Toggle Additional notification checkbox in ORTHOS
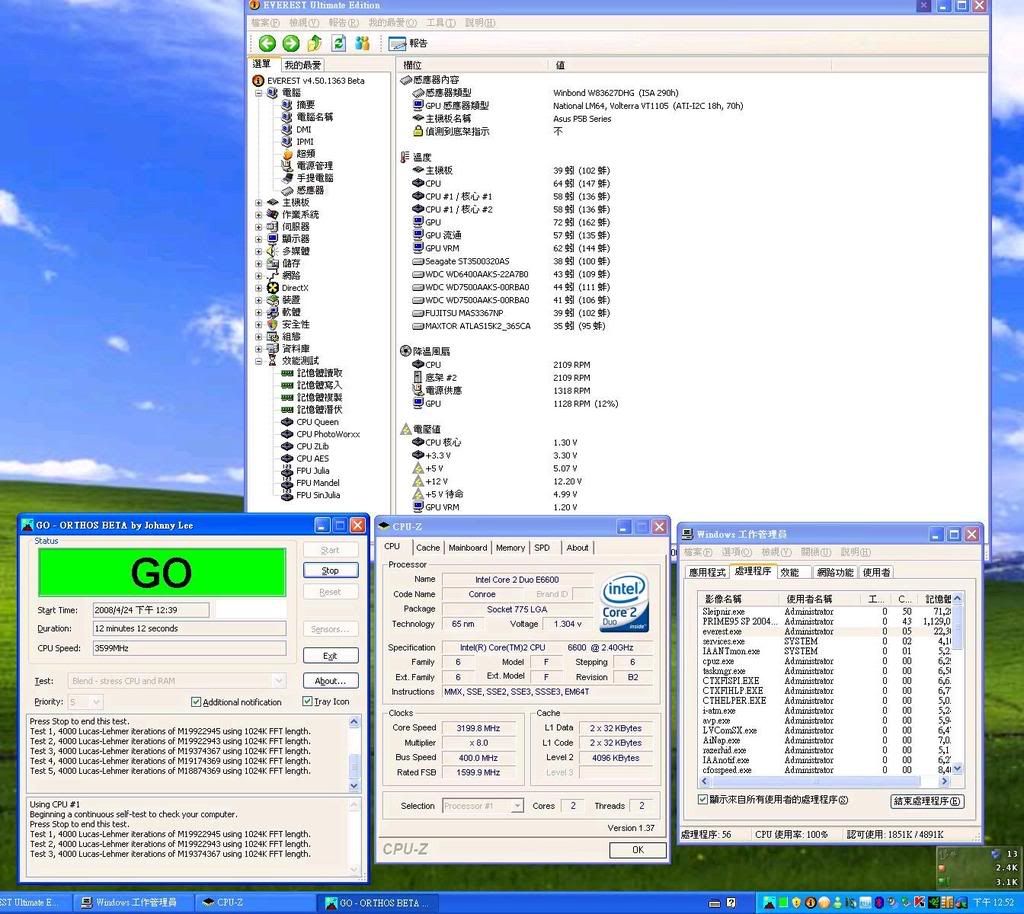Viewport: 1024px width, 914px height. coord(195,702)
